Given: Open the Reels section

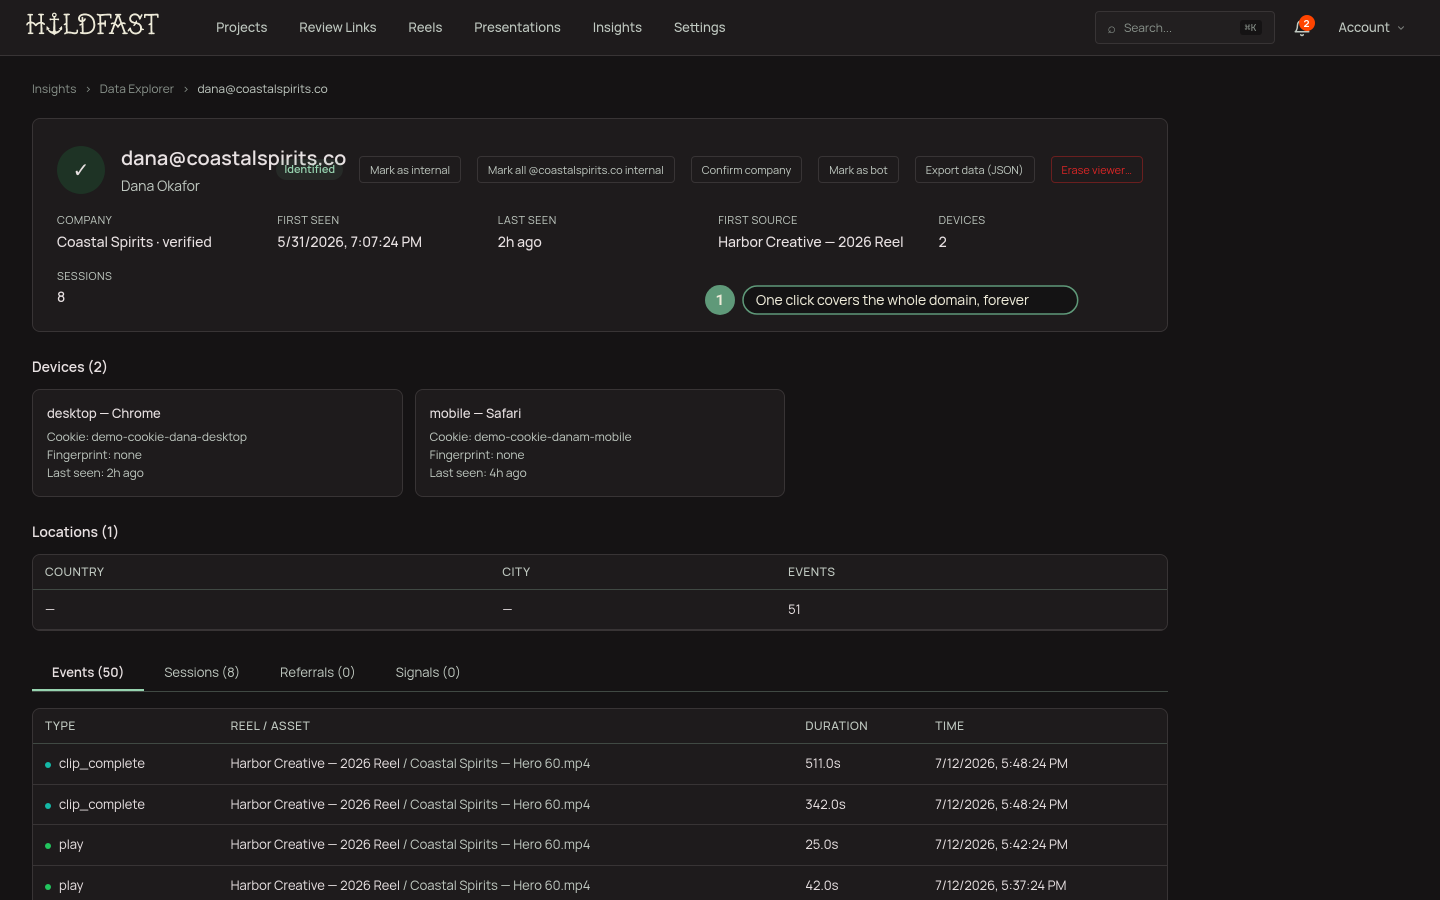Looking at the screenshot, I should click(x=425, y=28).
